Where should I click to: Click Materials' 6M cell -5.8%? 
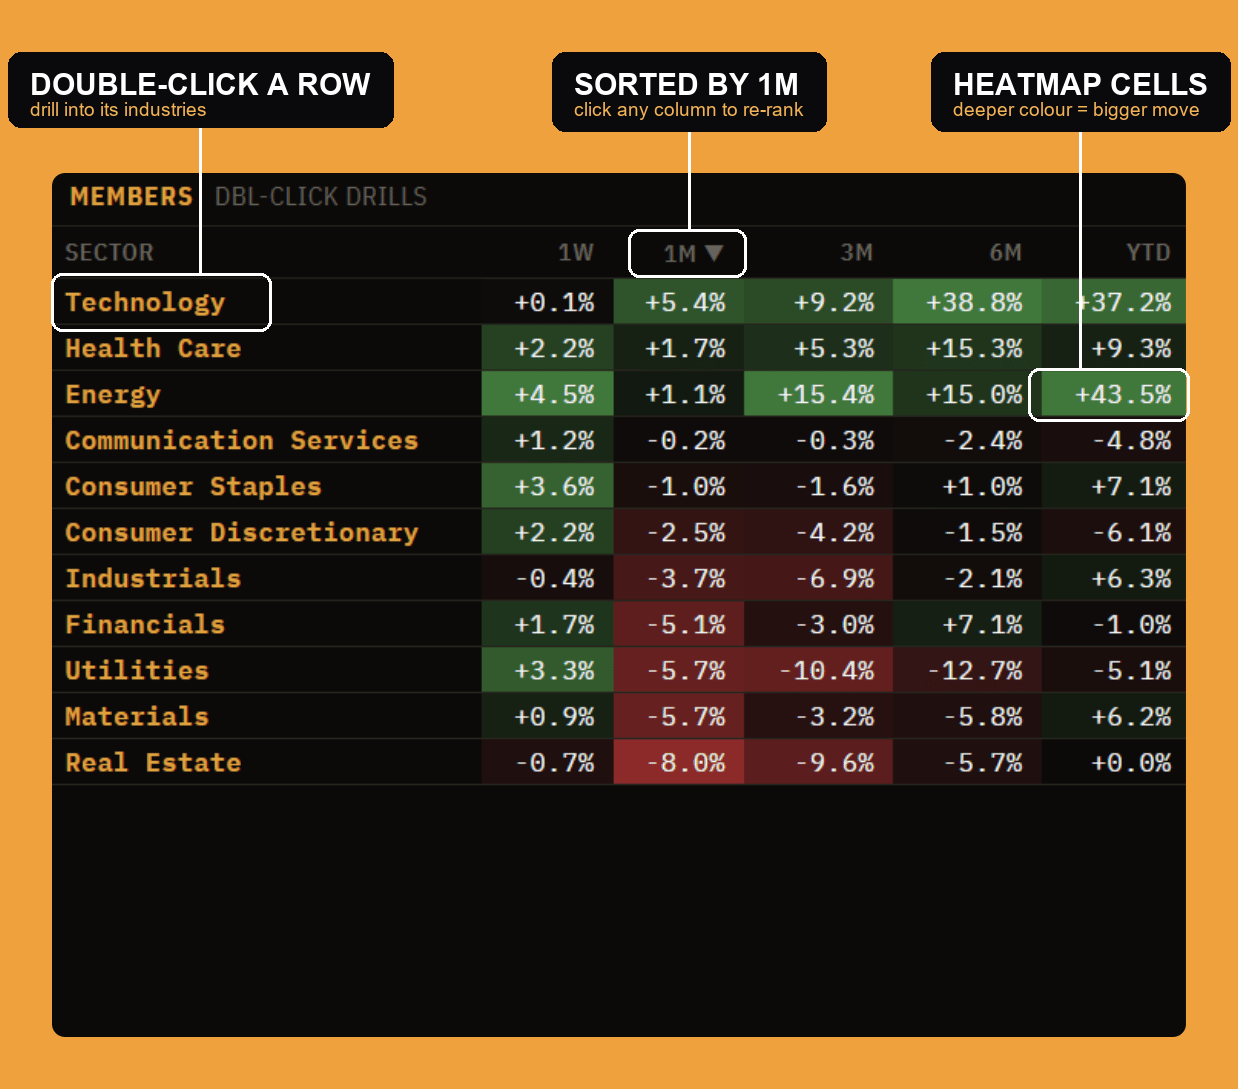967,716
